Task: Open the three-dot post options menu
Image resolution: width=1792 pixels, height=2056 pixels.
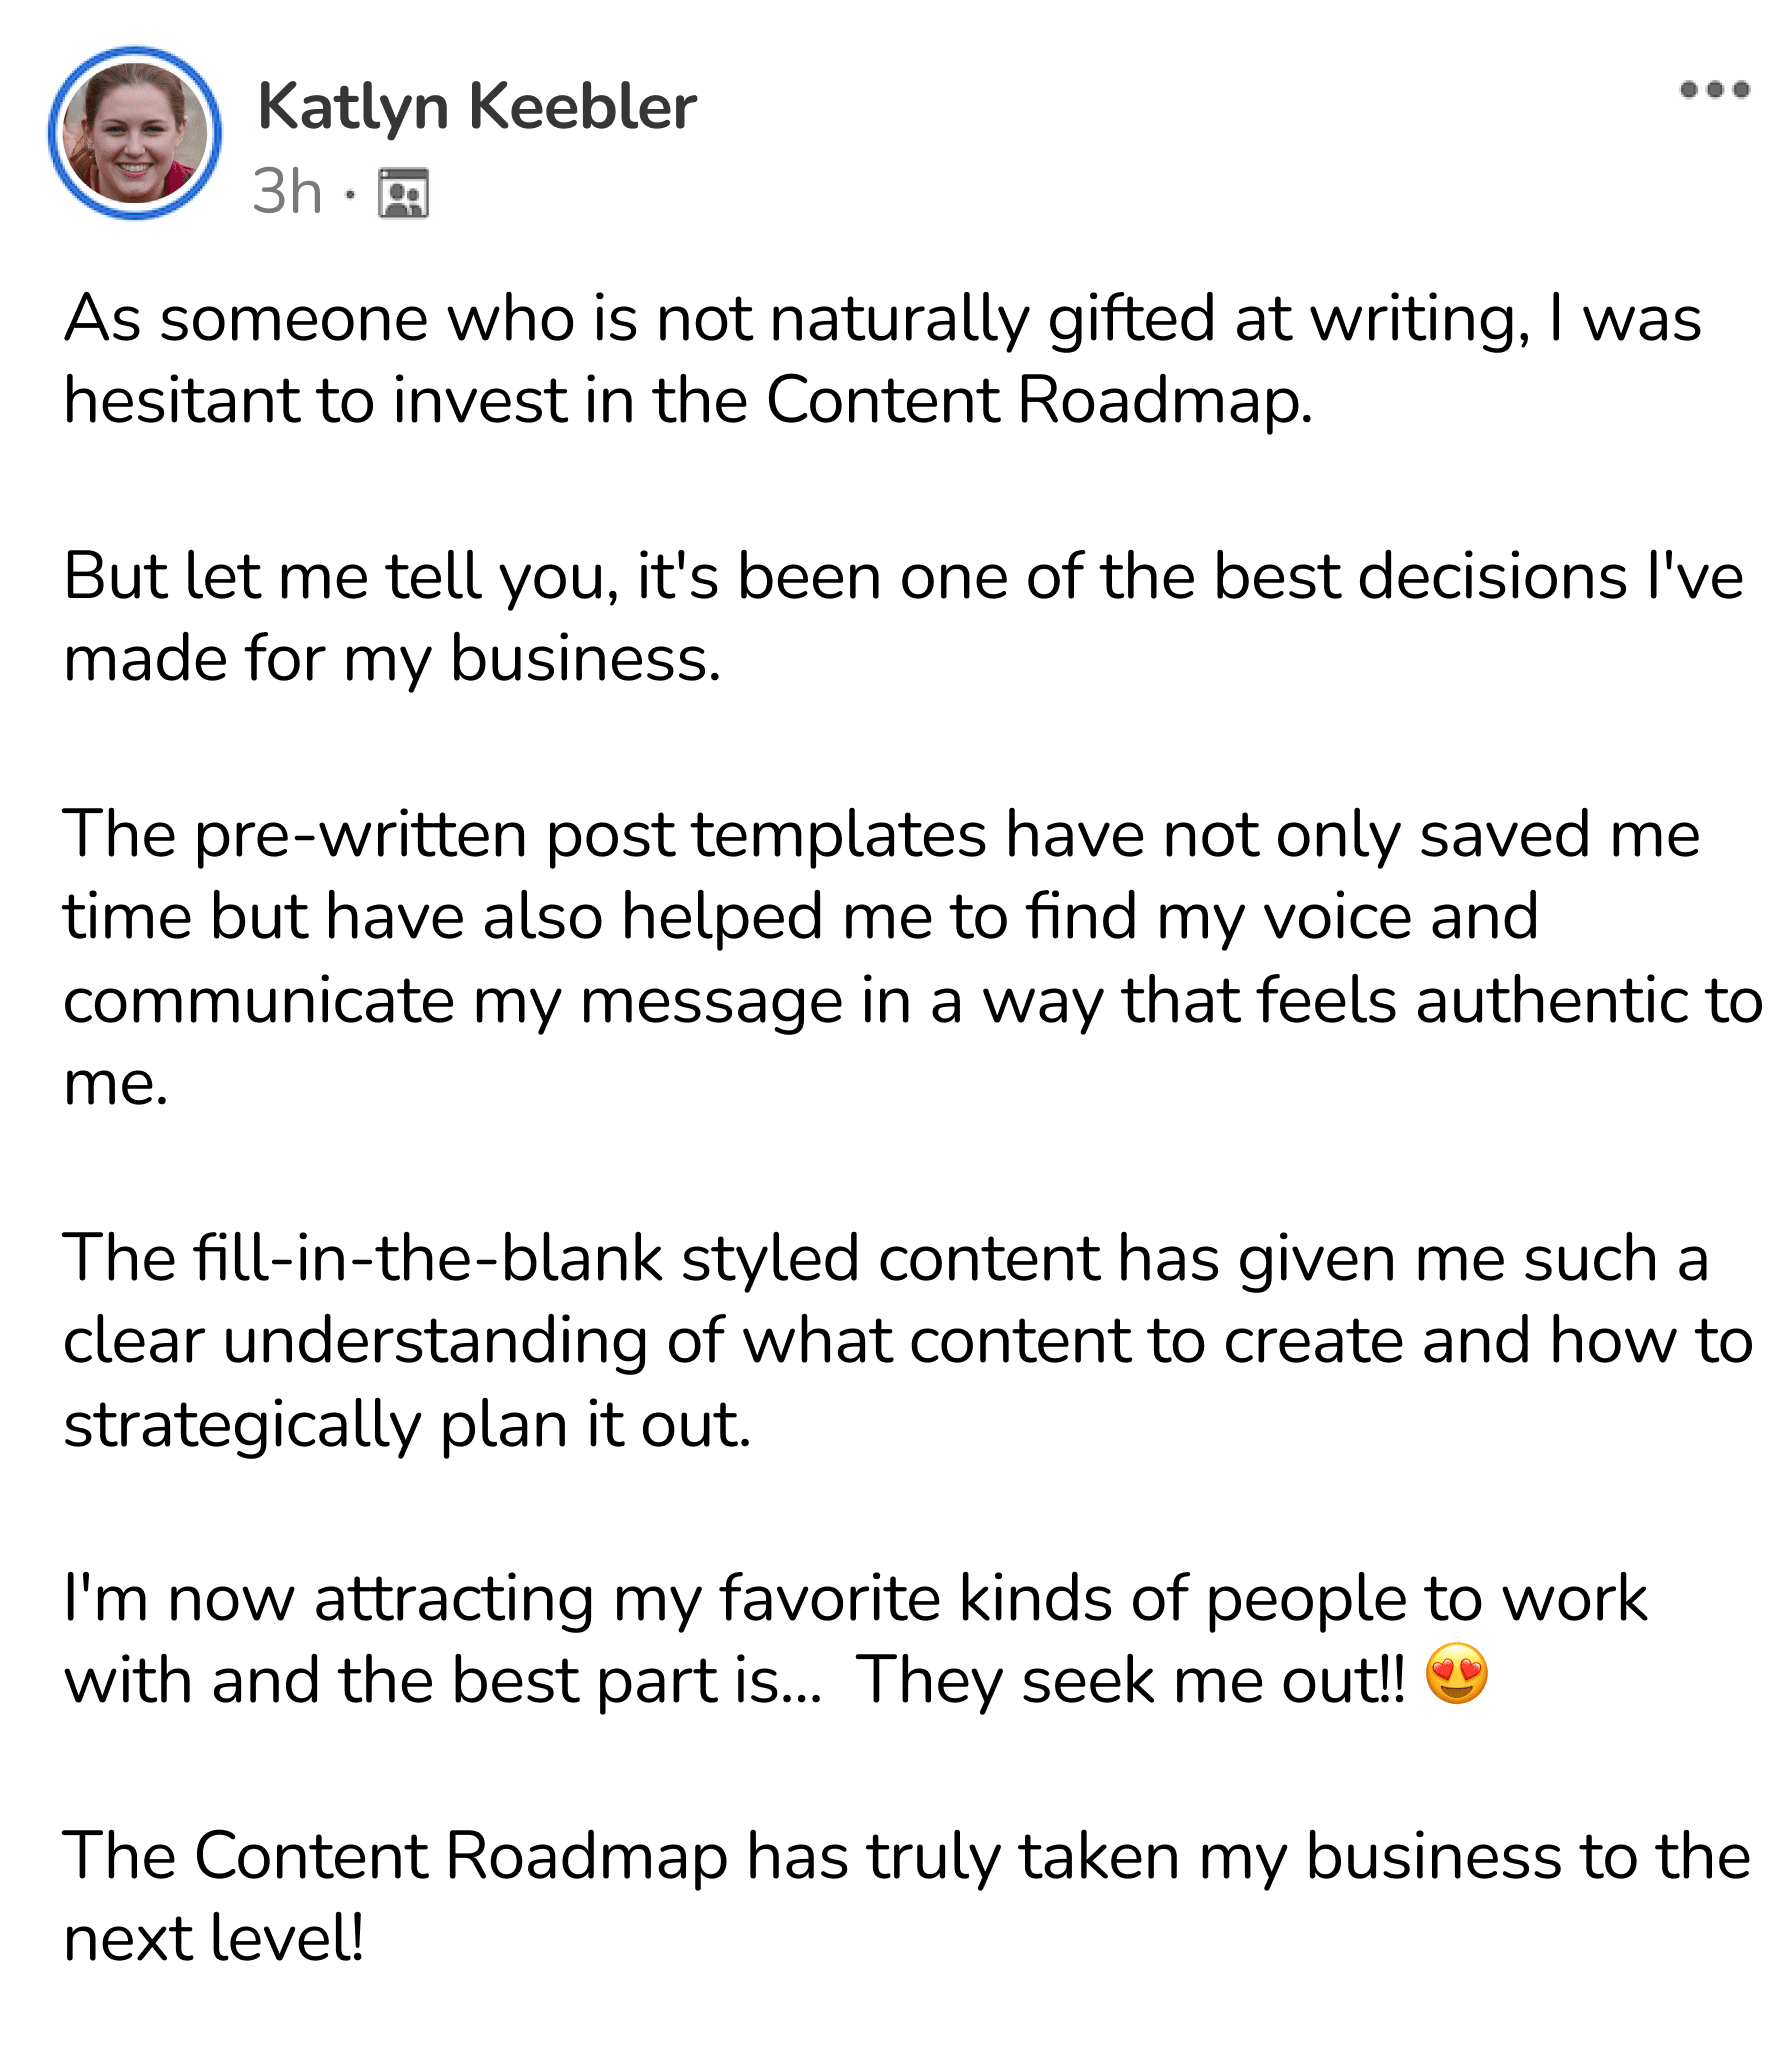Action: pos(1714,90)
